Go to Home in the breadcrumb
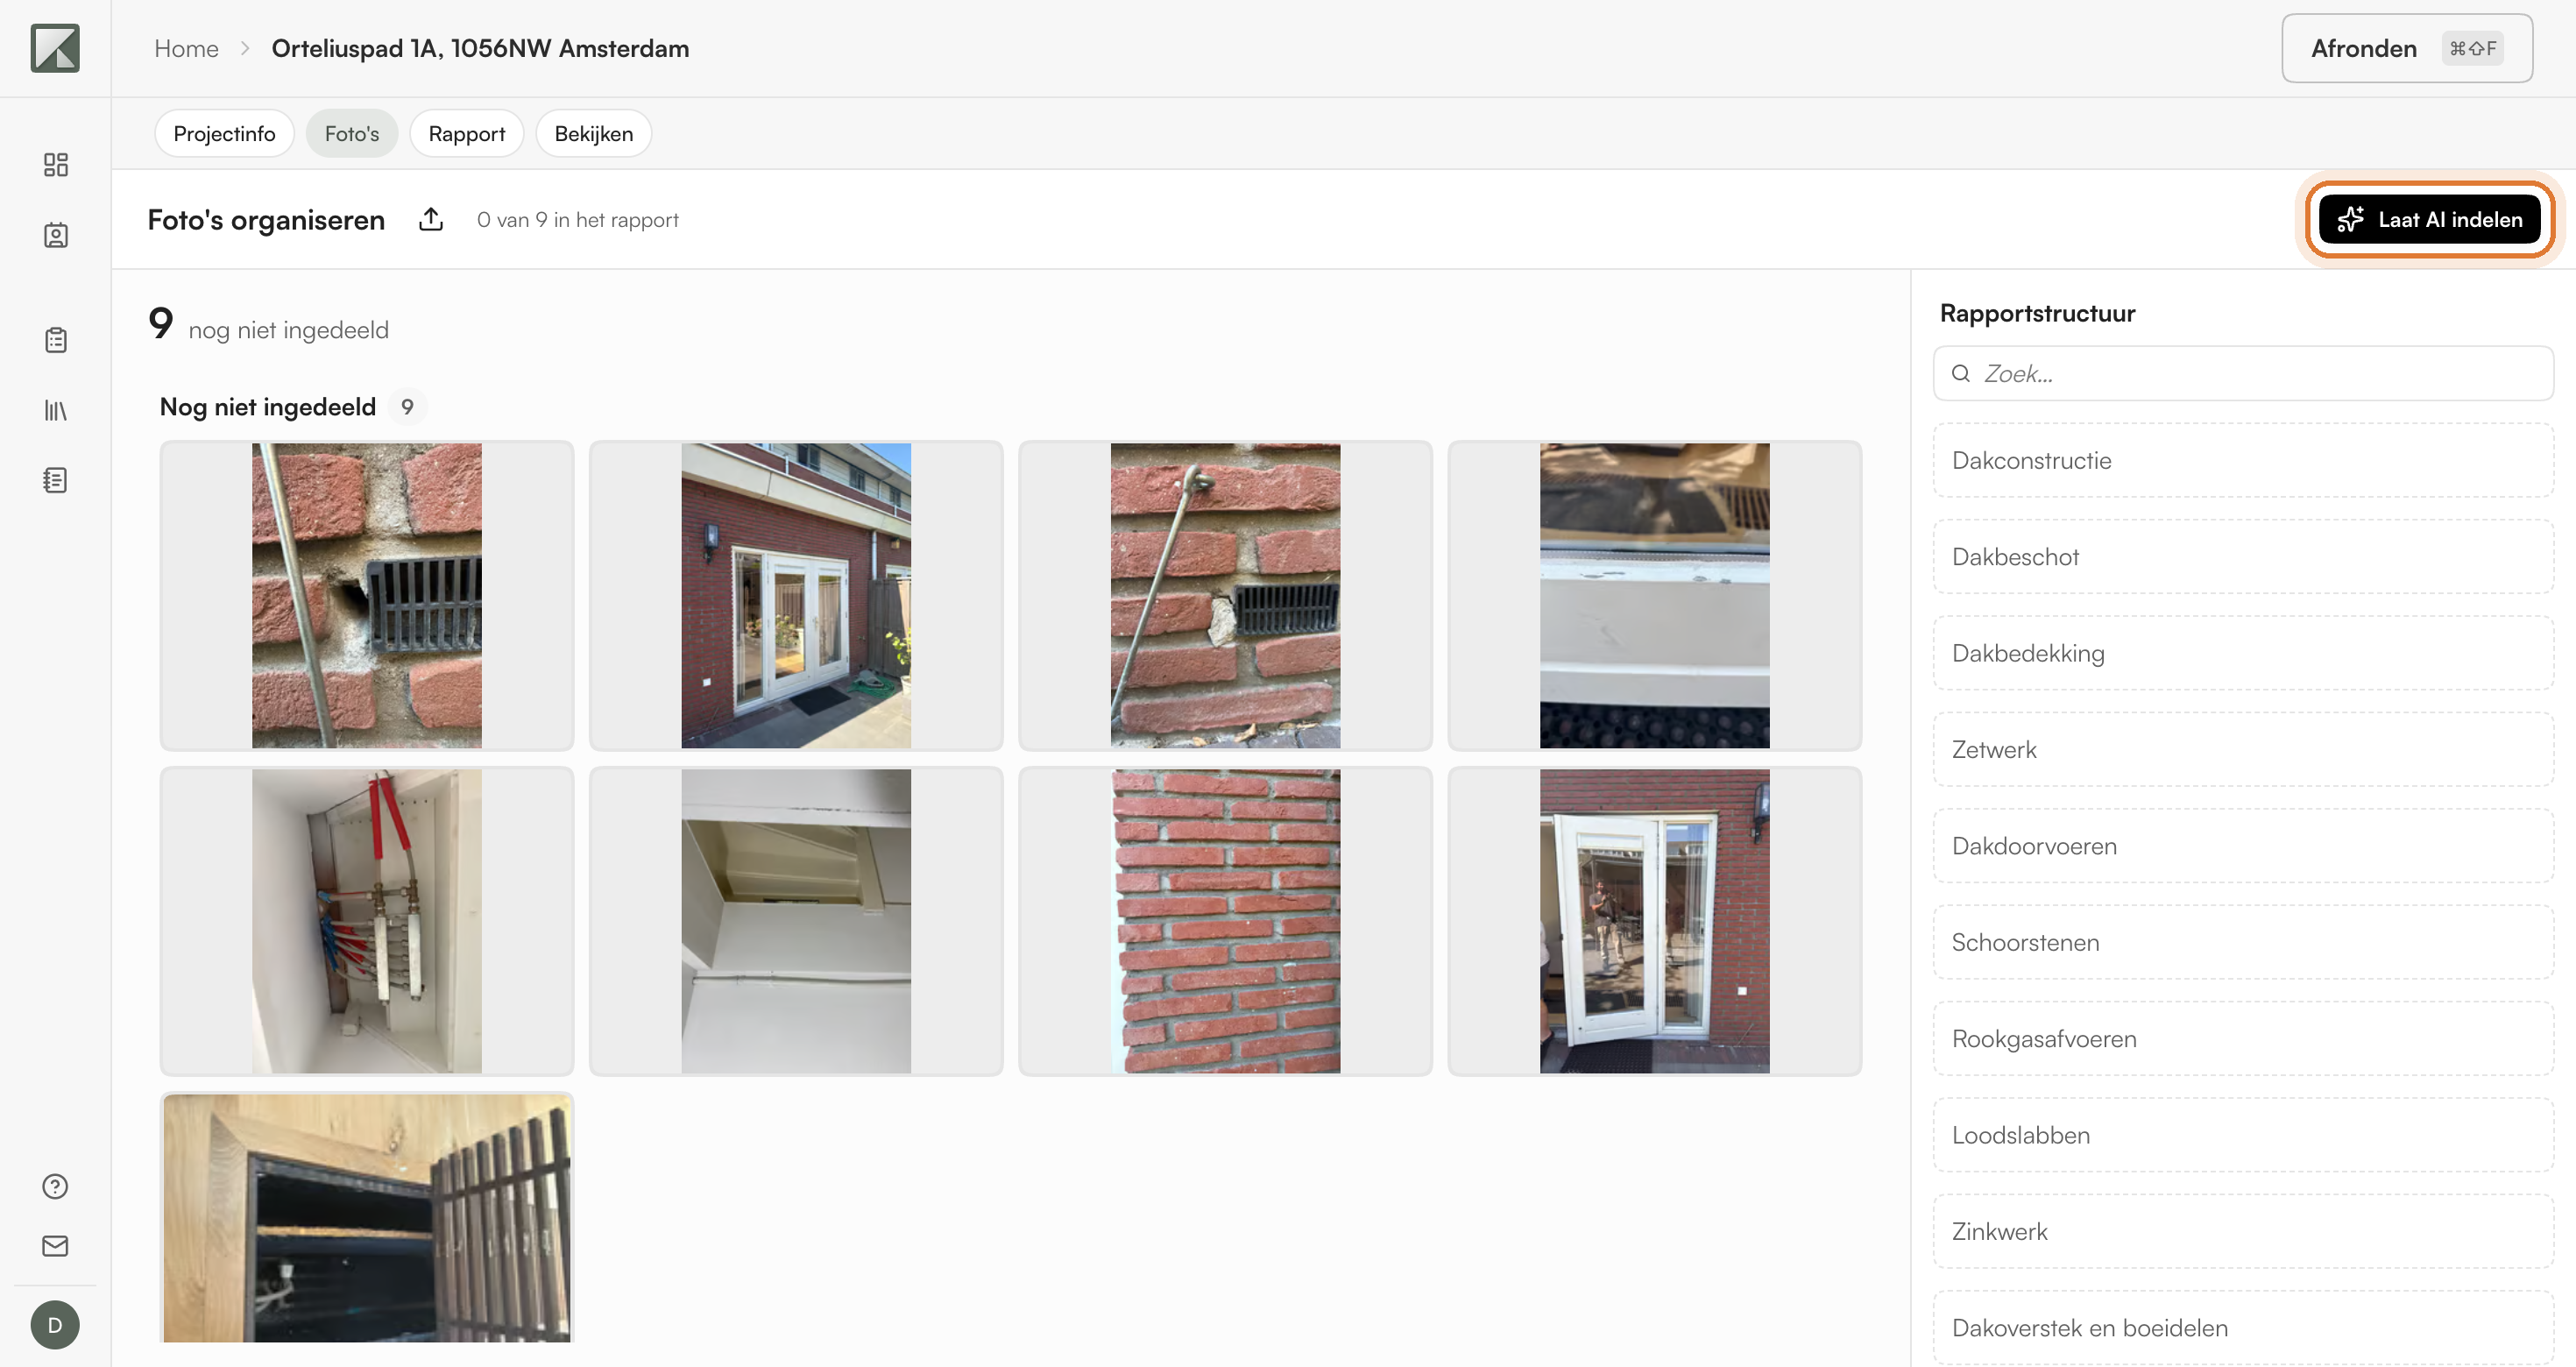This screenshot has height=1367, width=2576. point(186,48)
